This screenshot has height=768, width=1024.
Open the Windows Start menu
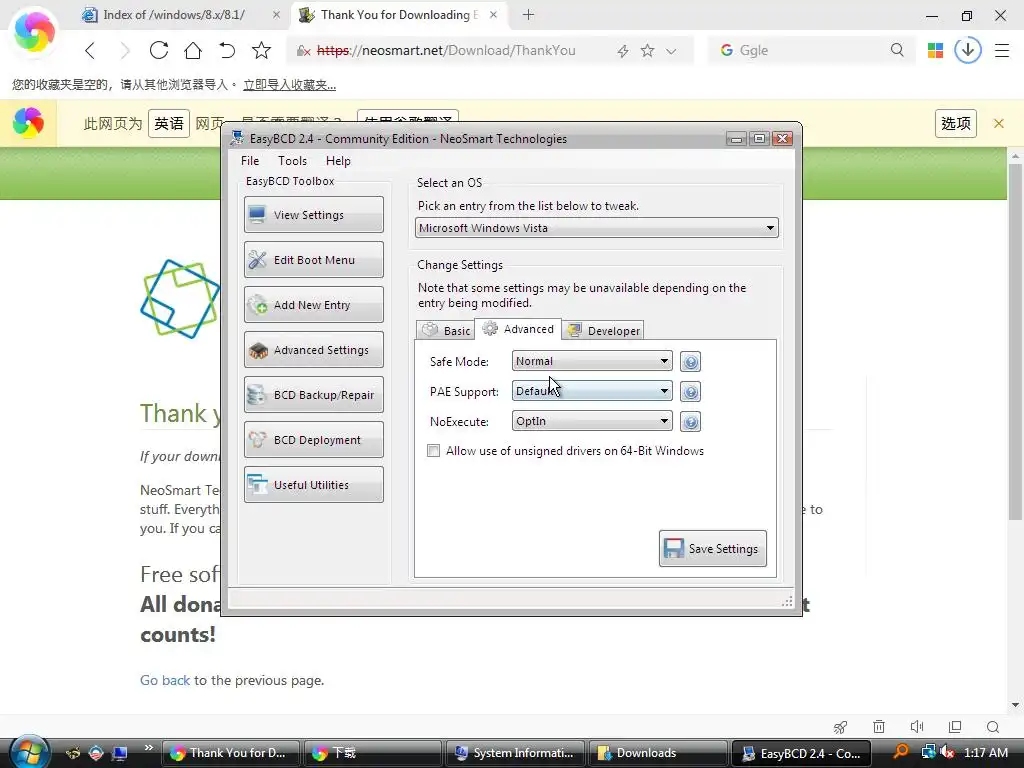[x=29, y=752]
